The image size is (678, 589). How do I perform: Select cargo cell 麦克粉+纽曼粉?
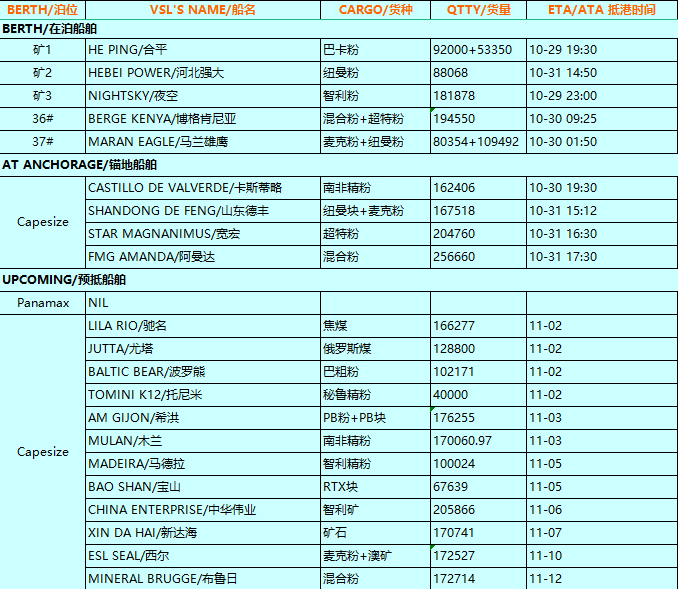pyautogui.click(x=375, y=141)
